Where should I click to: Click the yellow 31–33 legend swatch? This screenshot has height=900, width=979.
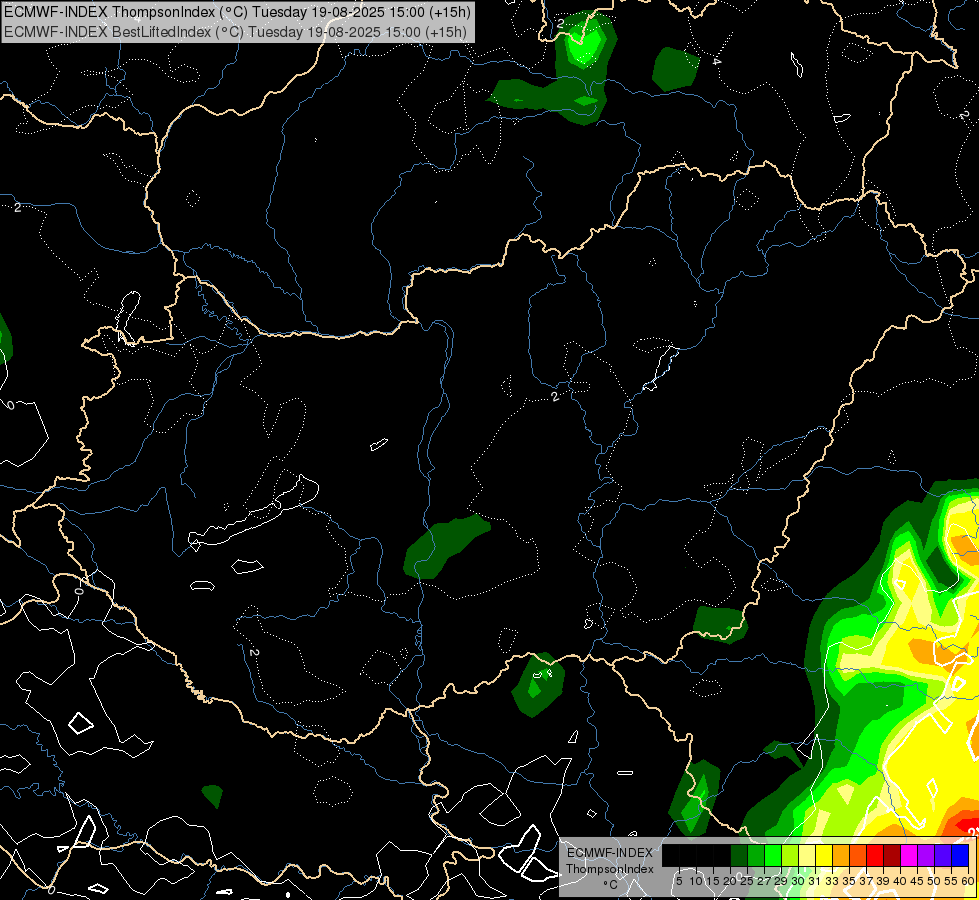(824, 856)
